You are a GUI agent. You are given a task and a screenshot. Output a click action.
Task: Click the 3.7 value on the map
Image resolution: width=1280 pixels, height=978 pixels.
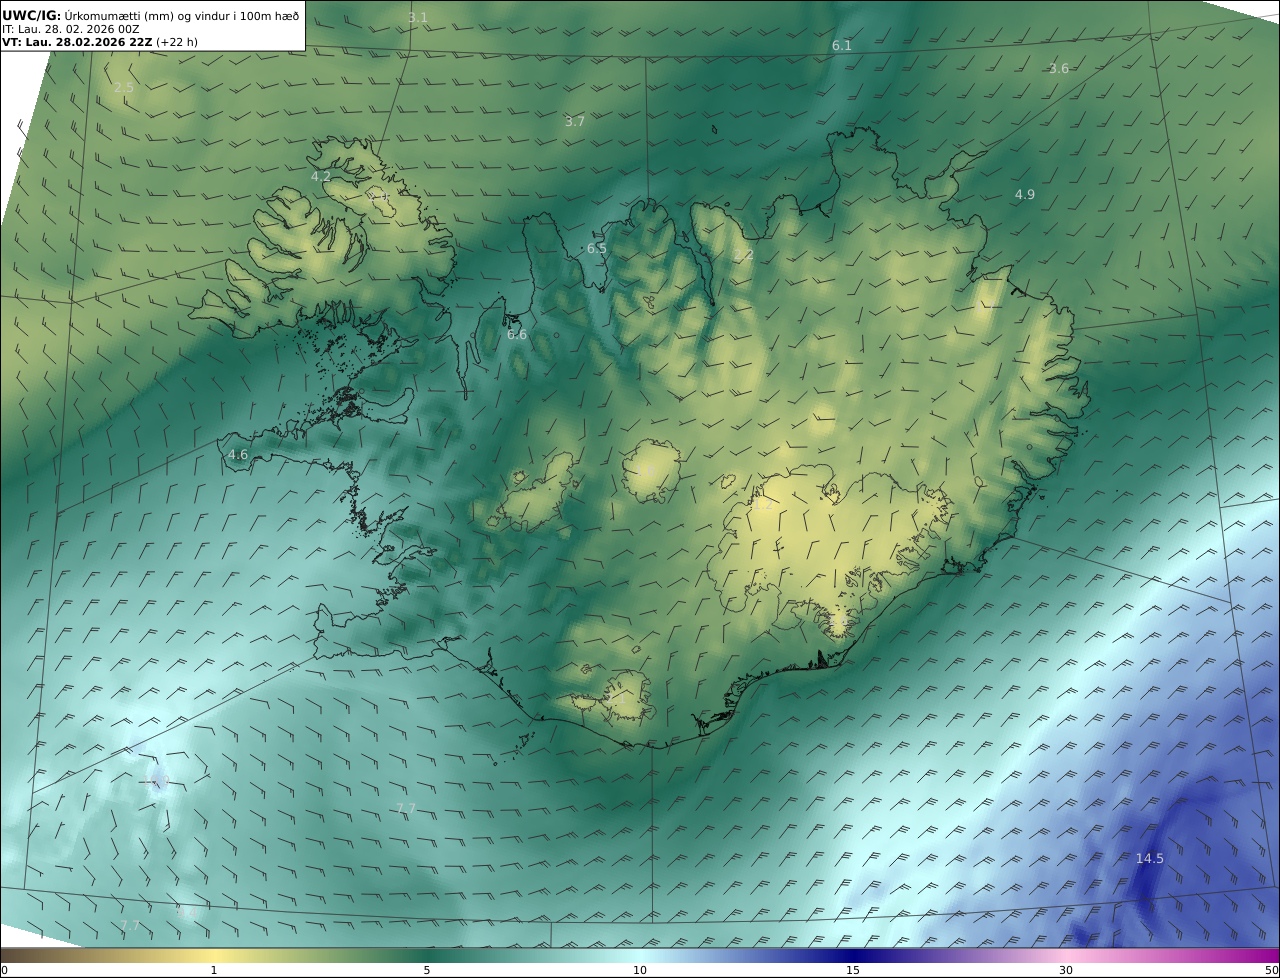pyautogui.click(x=574, y=121)
